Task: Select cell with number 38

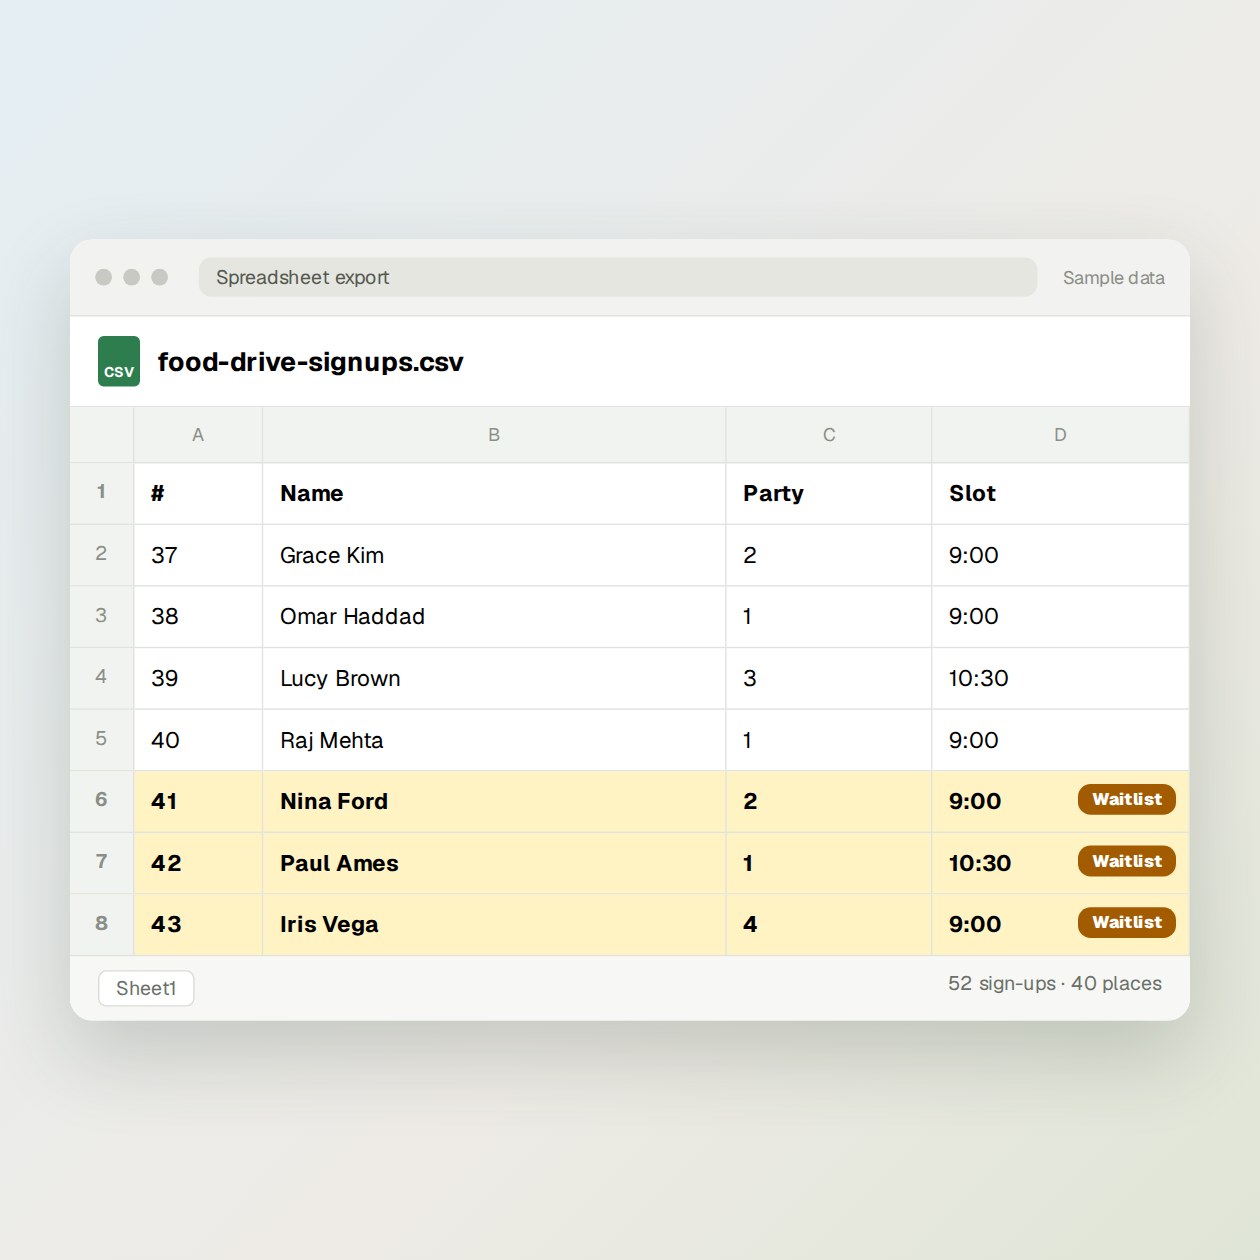Action: (x=198, y=616)
